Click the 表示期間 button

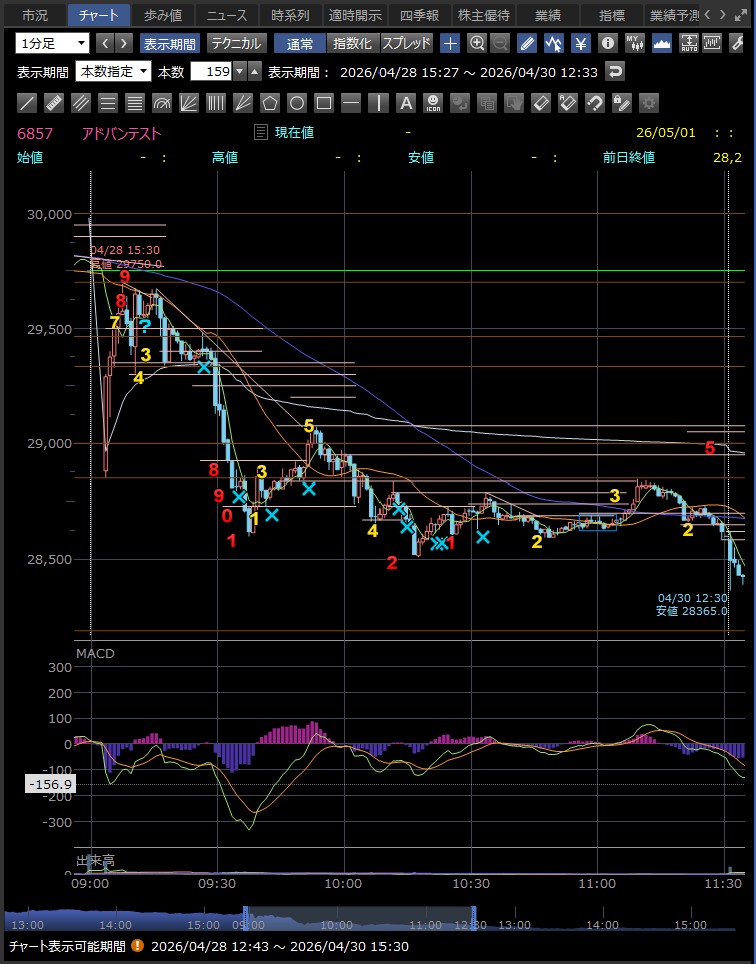[x=170, y=43]
